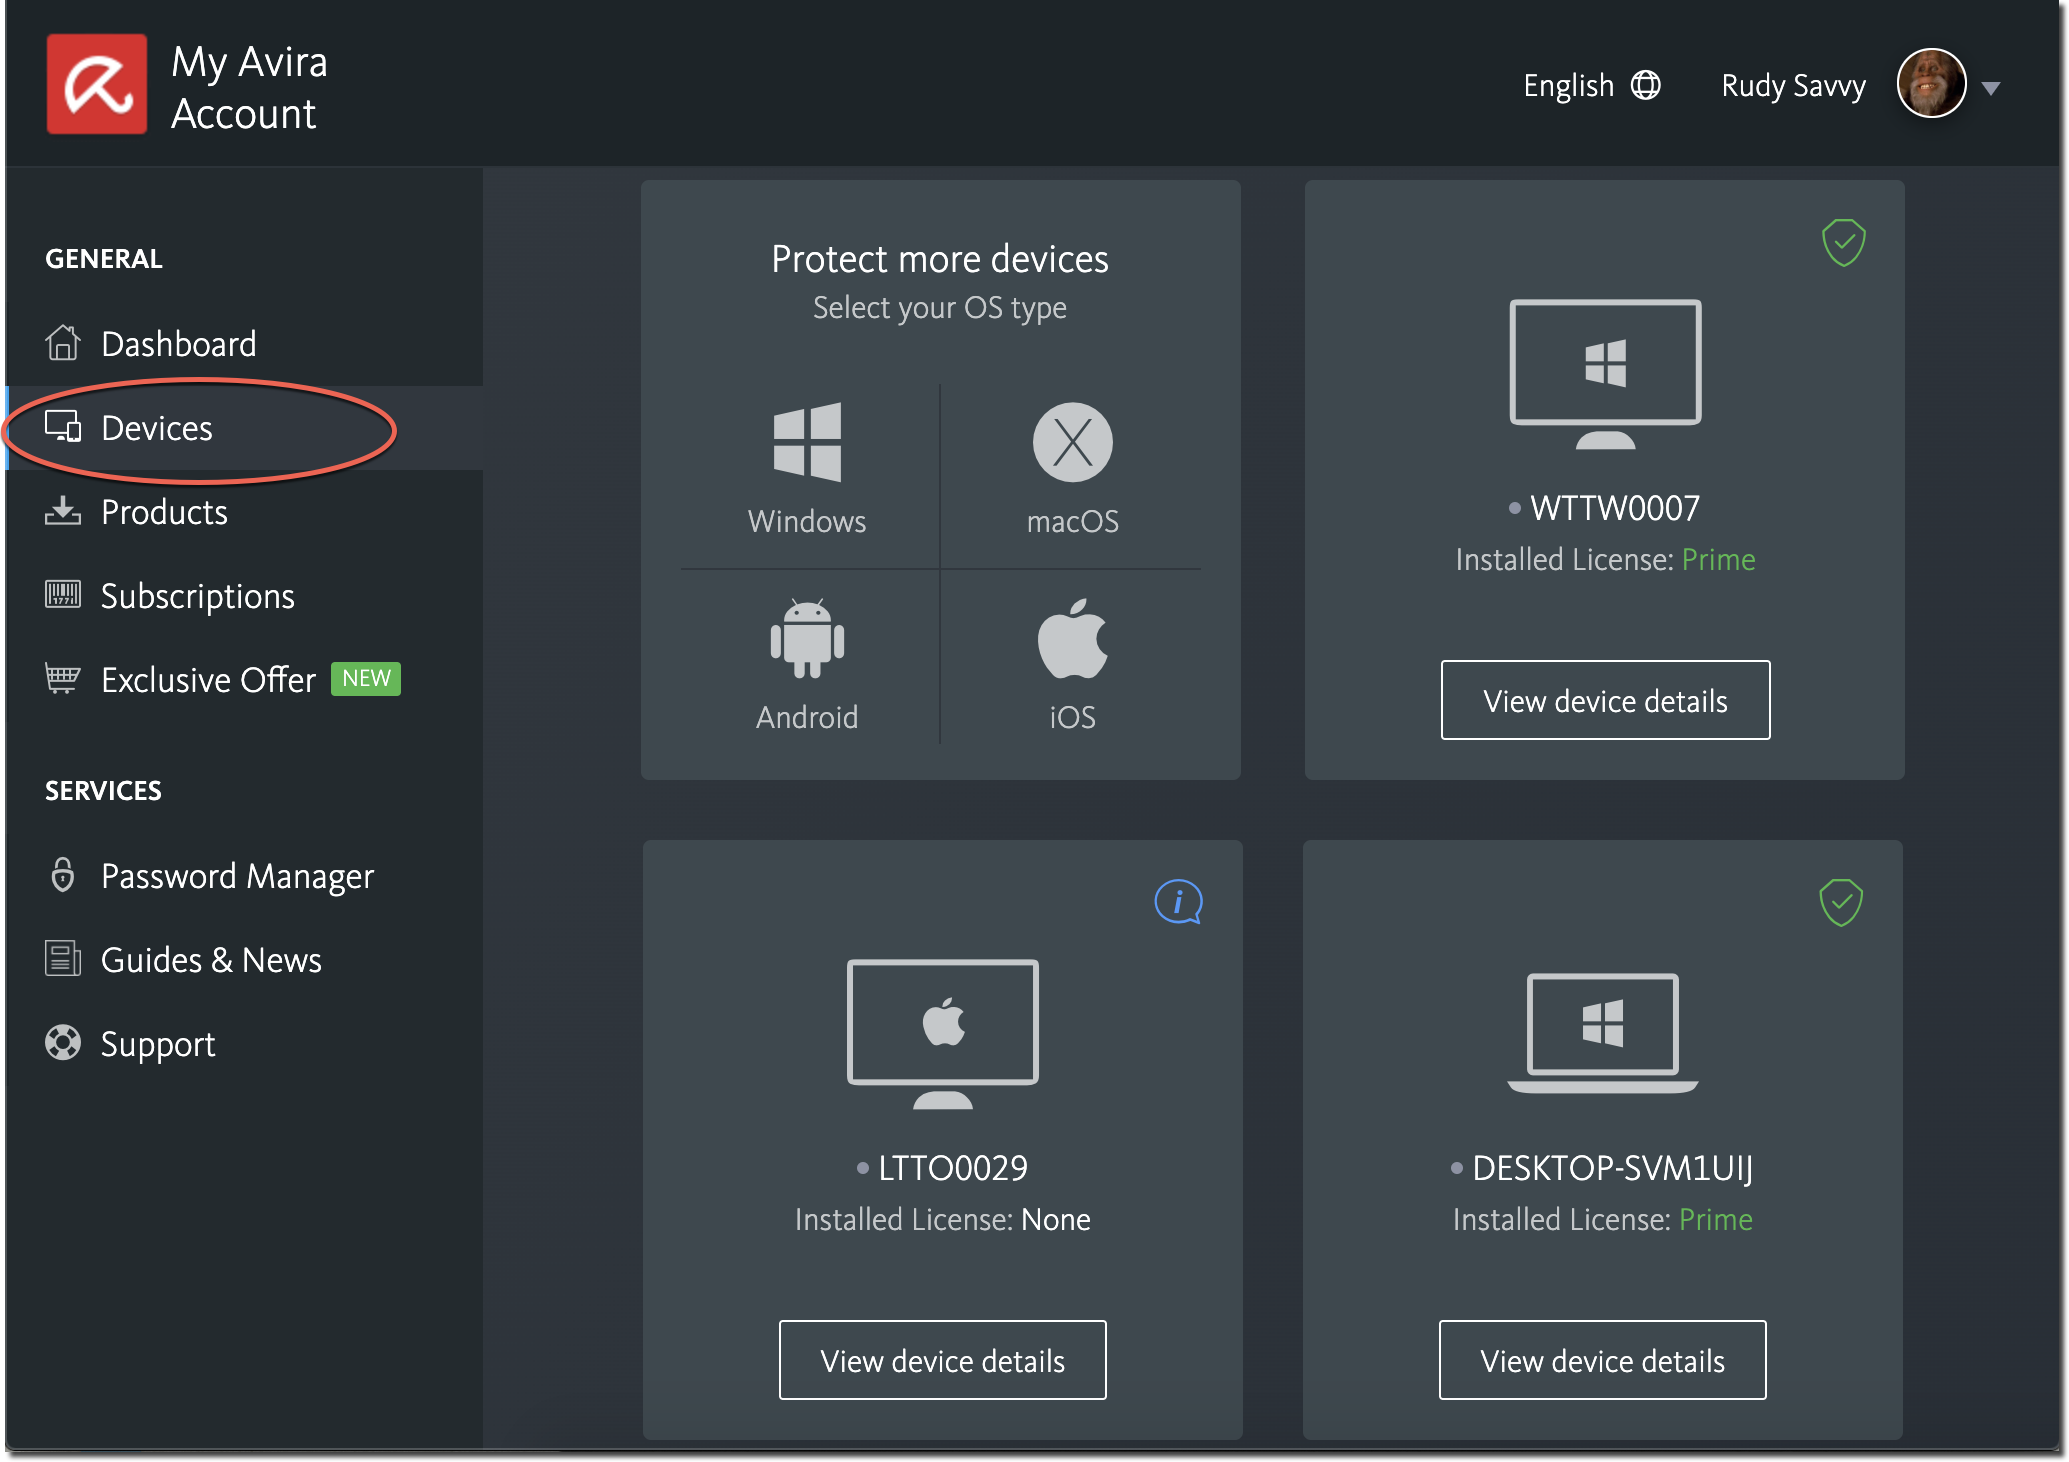
Task: View device details for WTTW0007
Action: click(x=1605, y=700)
